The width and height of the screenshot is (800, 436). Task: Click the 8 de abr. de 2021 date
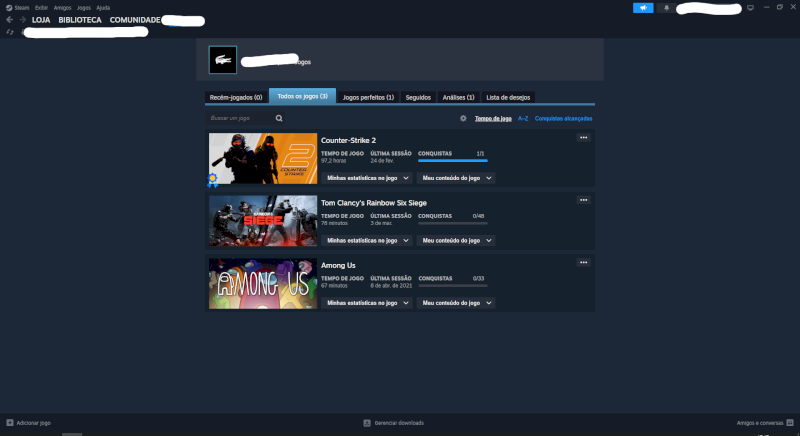pyautogui.click(x=391, y=286)
